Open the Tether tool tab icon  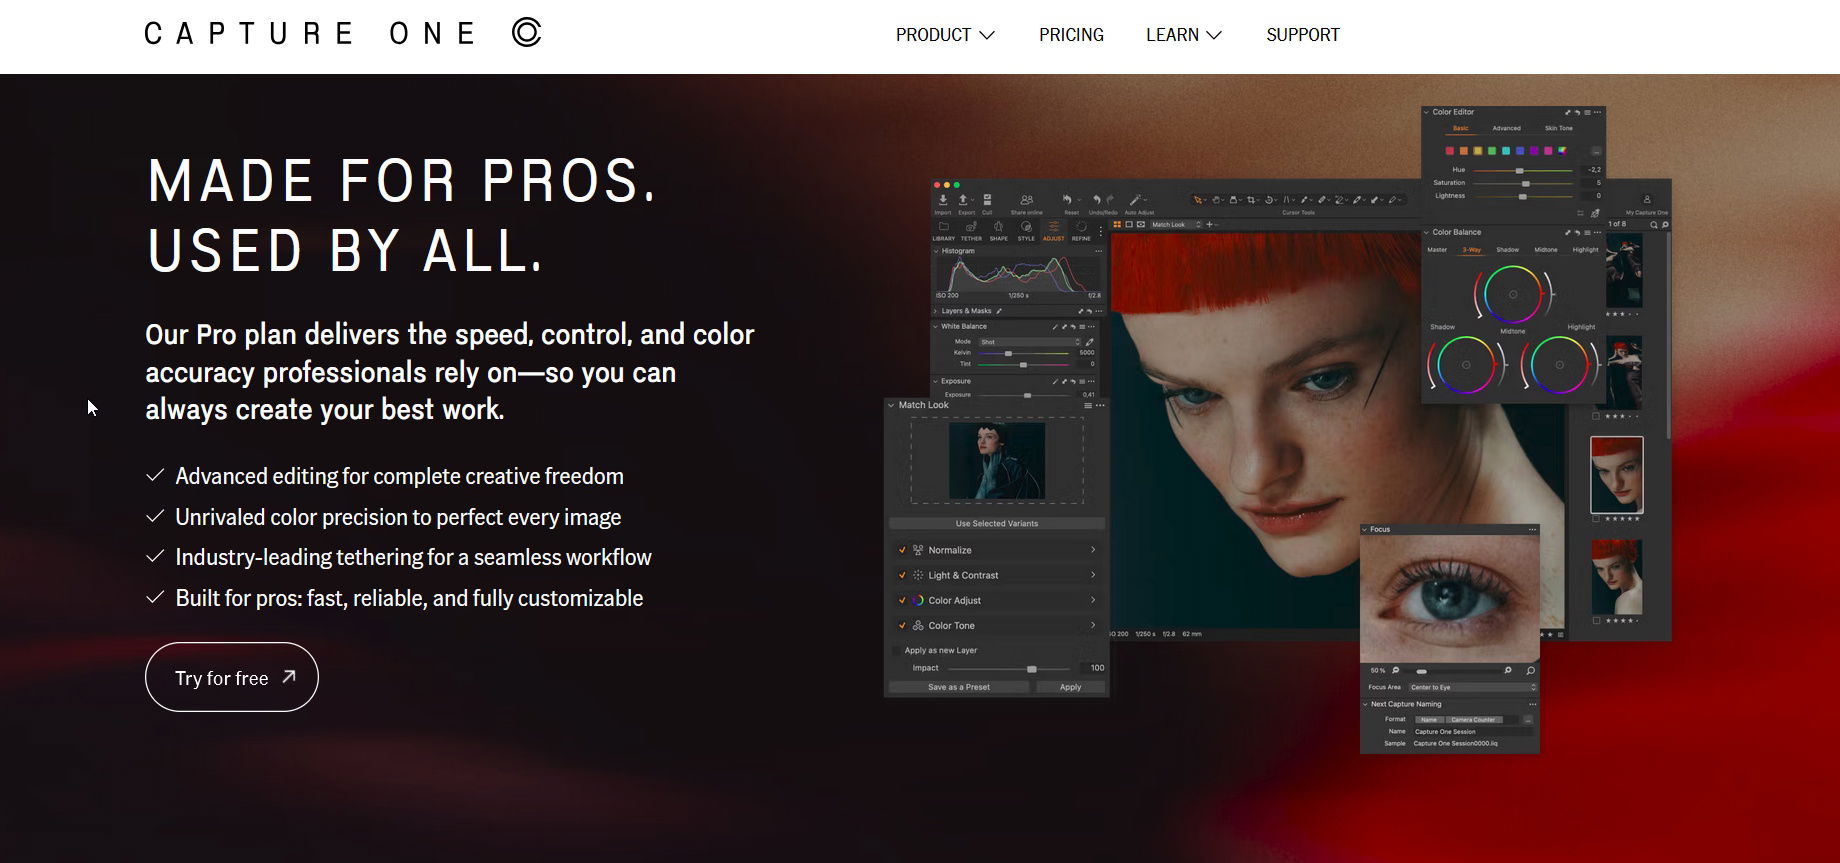pyautogui.click(x=971, y=228)
